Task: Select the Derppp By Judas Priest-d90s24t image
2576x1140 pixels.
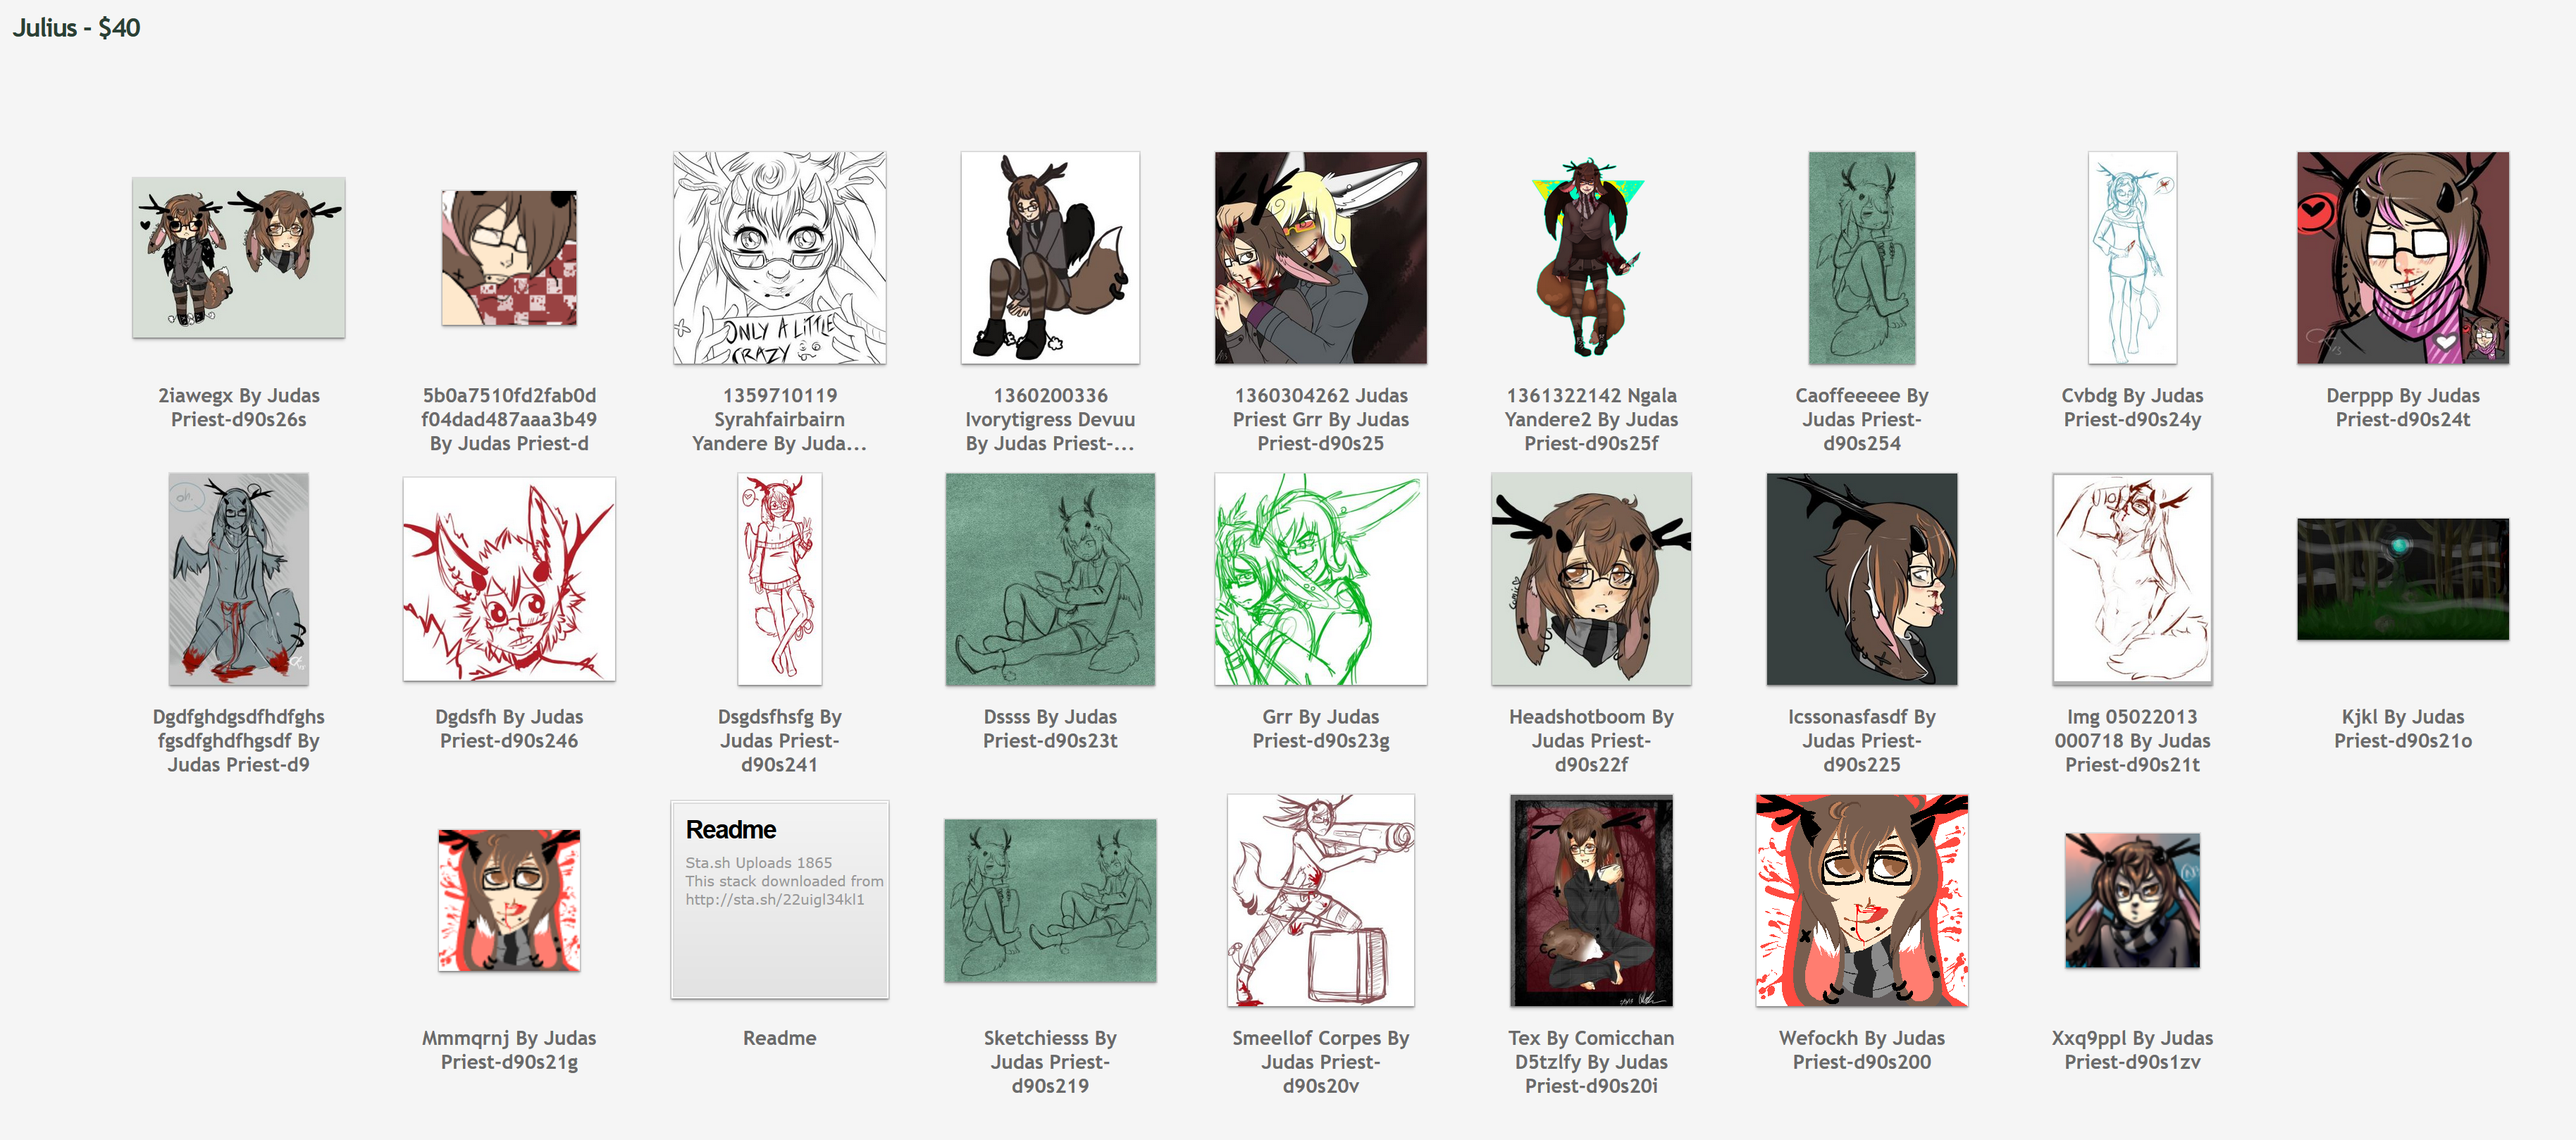Action: coord(2402,258)
